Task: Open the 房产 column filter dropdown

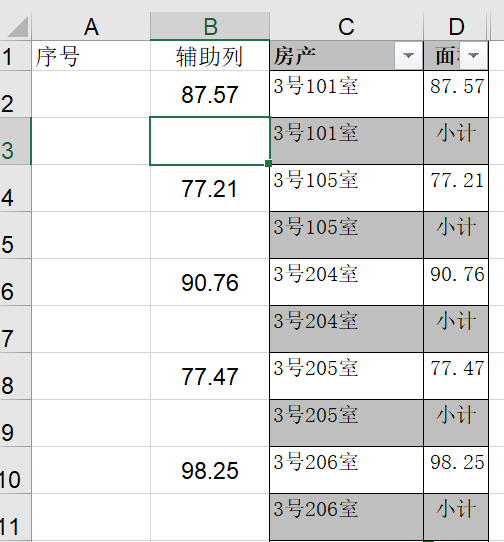Action: tap(408, 55)
